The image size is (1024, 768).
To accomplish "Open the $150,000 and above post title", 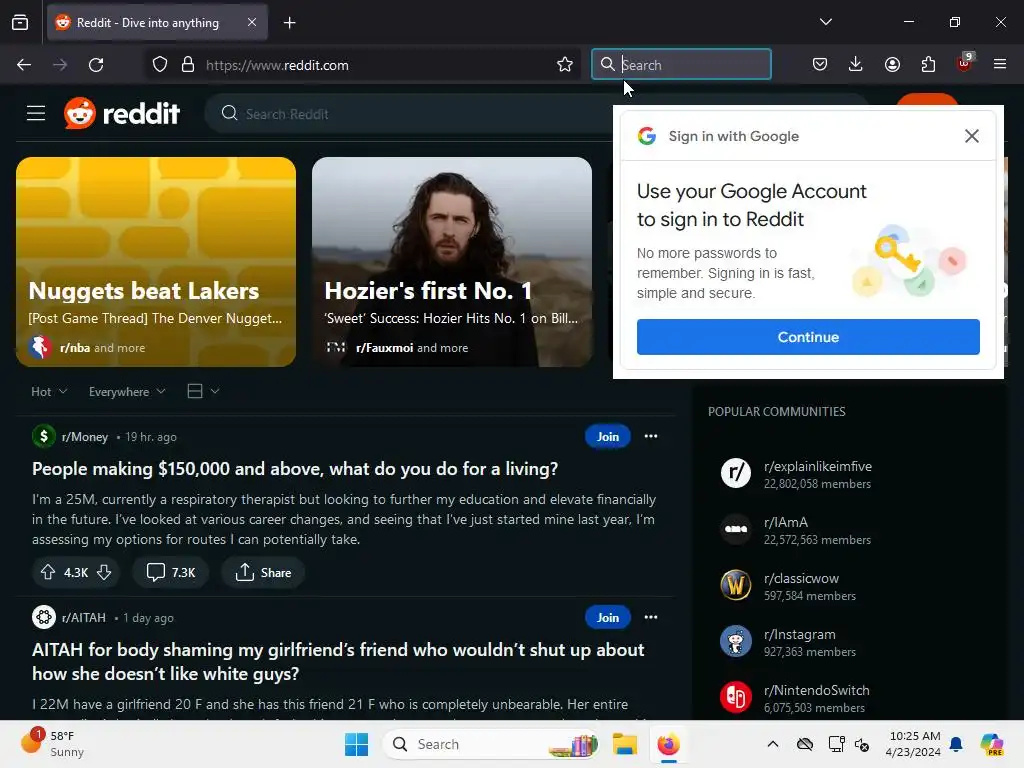I will point(295,469).
